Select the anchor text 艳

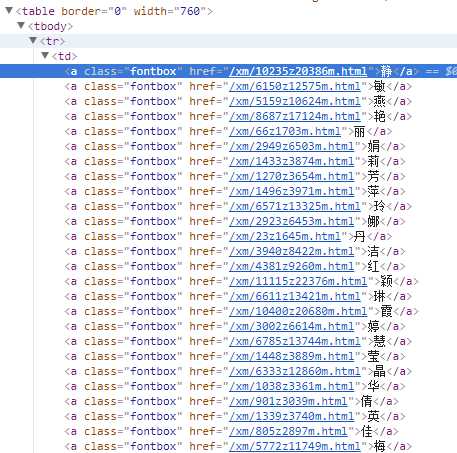pos(380,116)
